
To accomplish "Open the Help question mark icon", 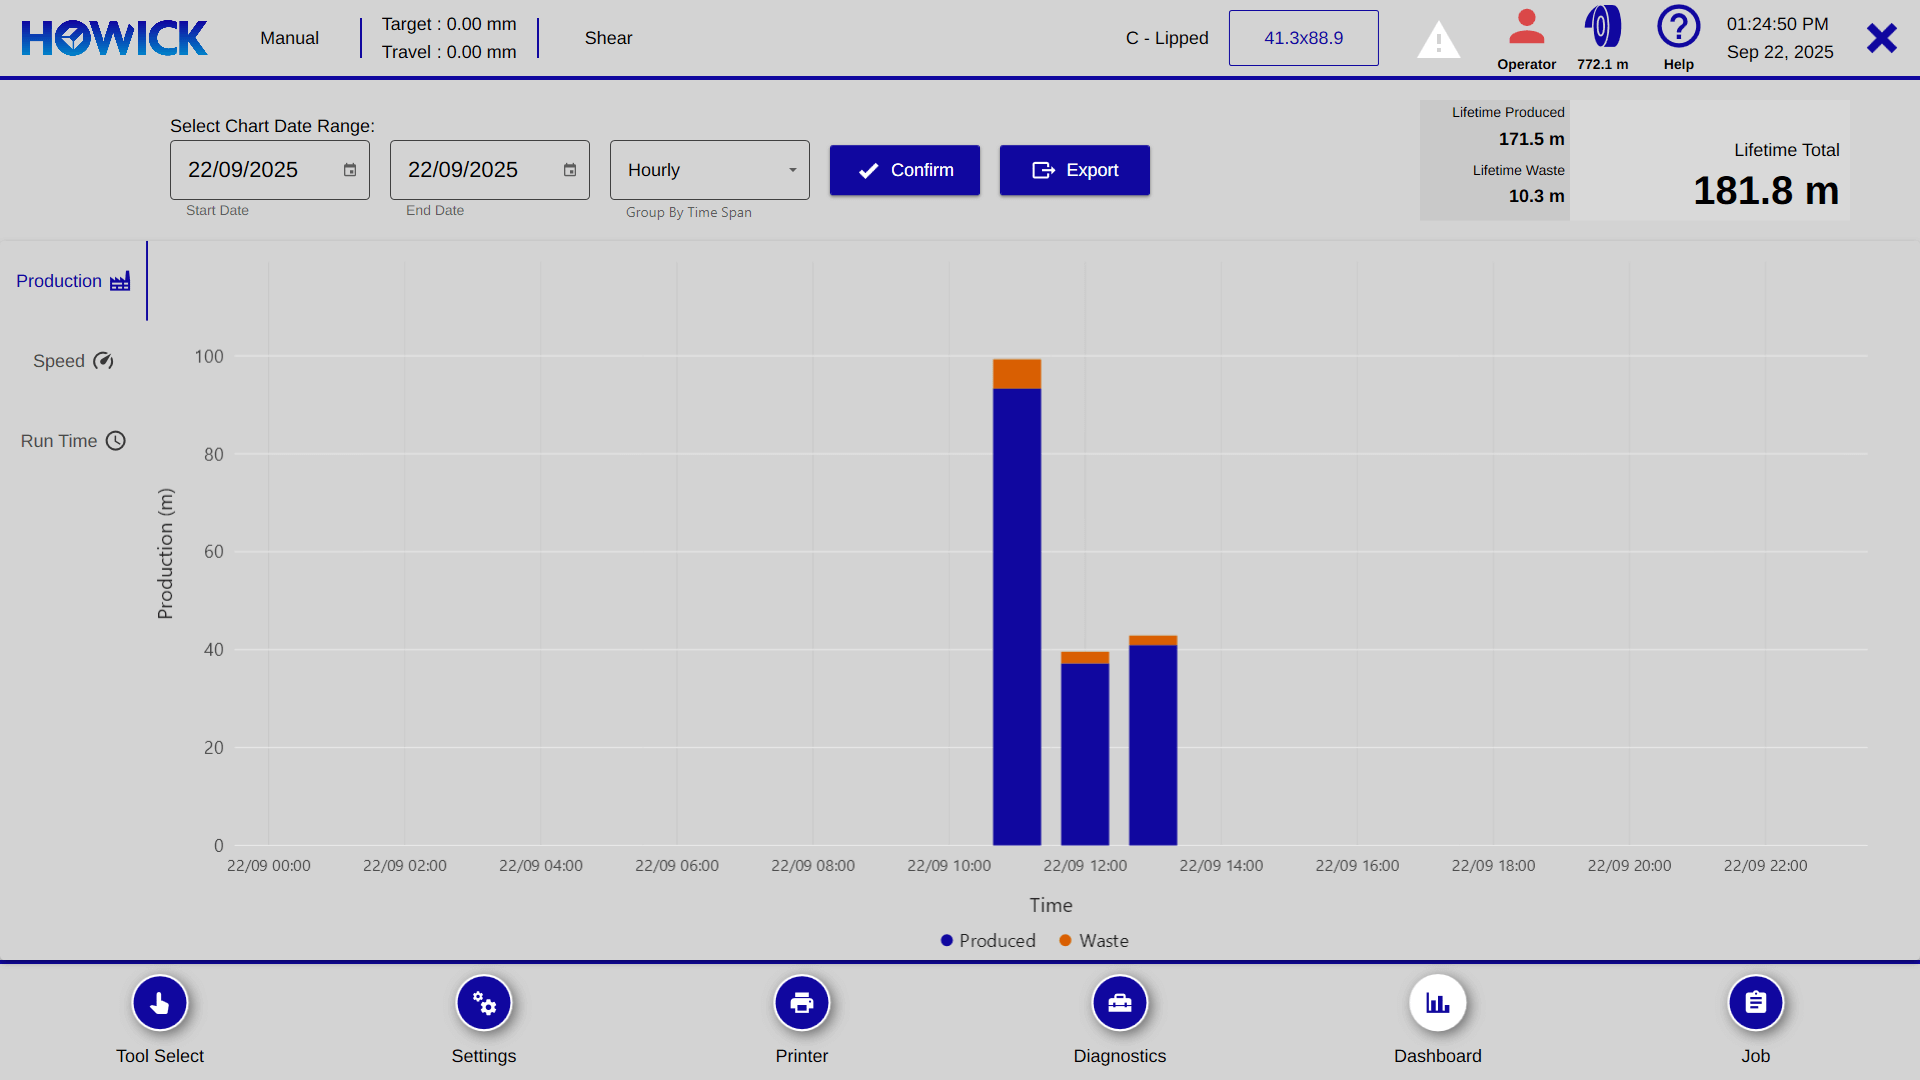I will pos(1678,28).
